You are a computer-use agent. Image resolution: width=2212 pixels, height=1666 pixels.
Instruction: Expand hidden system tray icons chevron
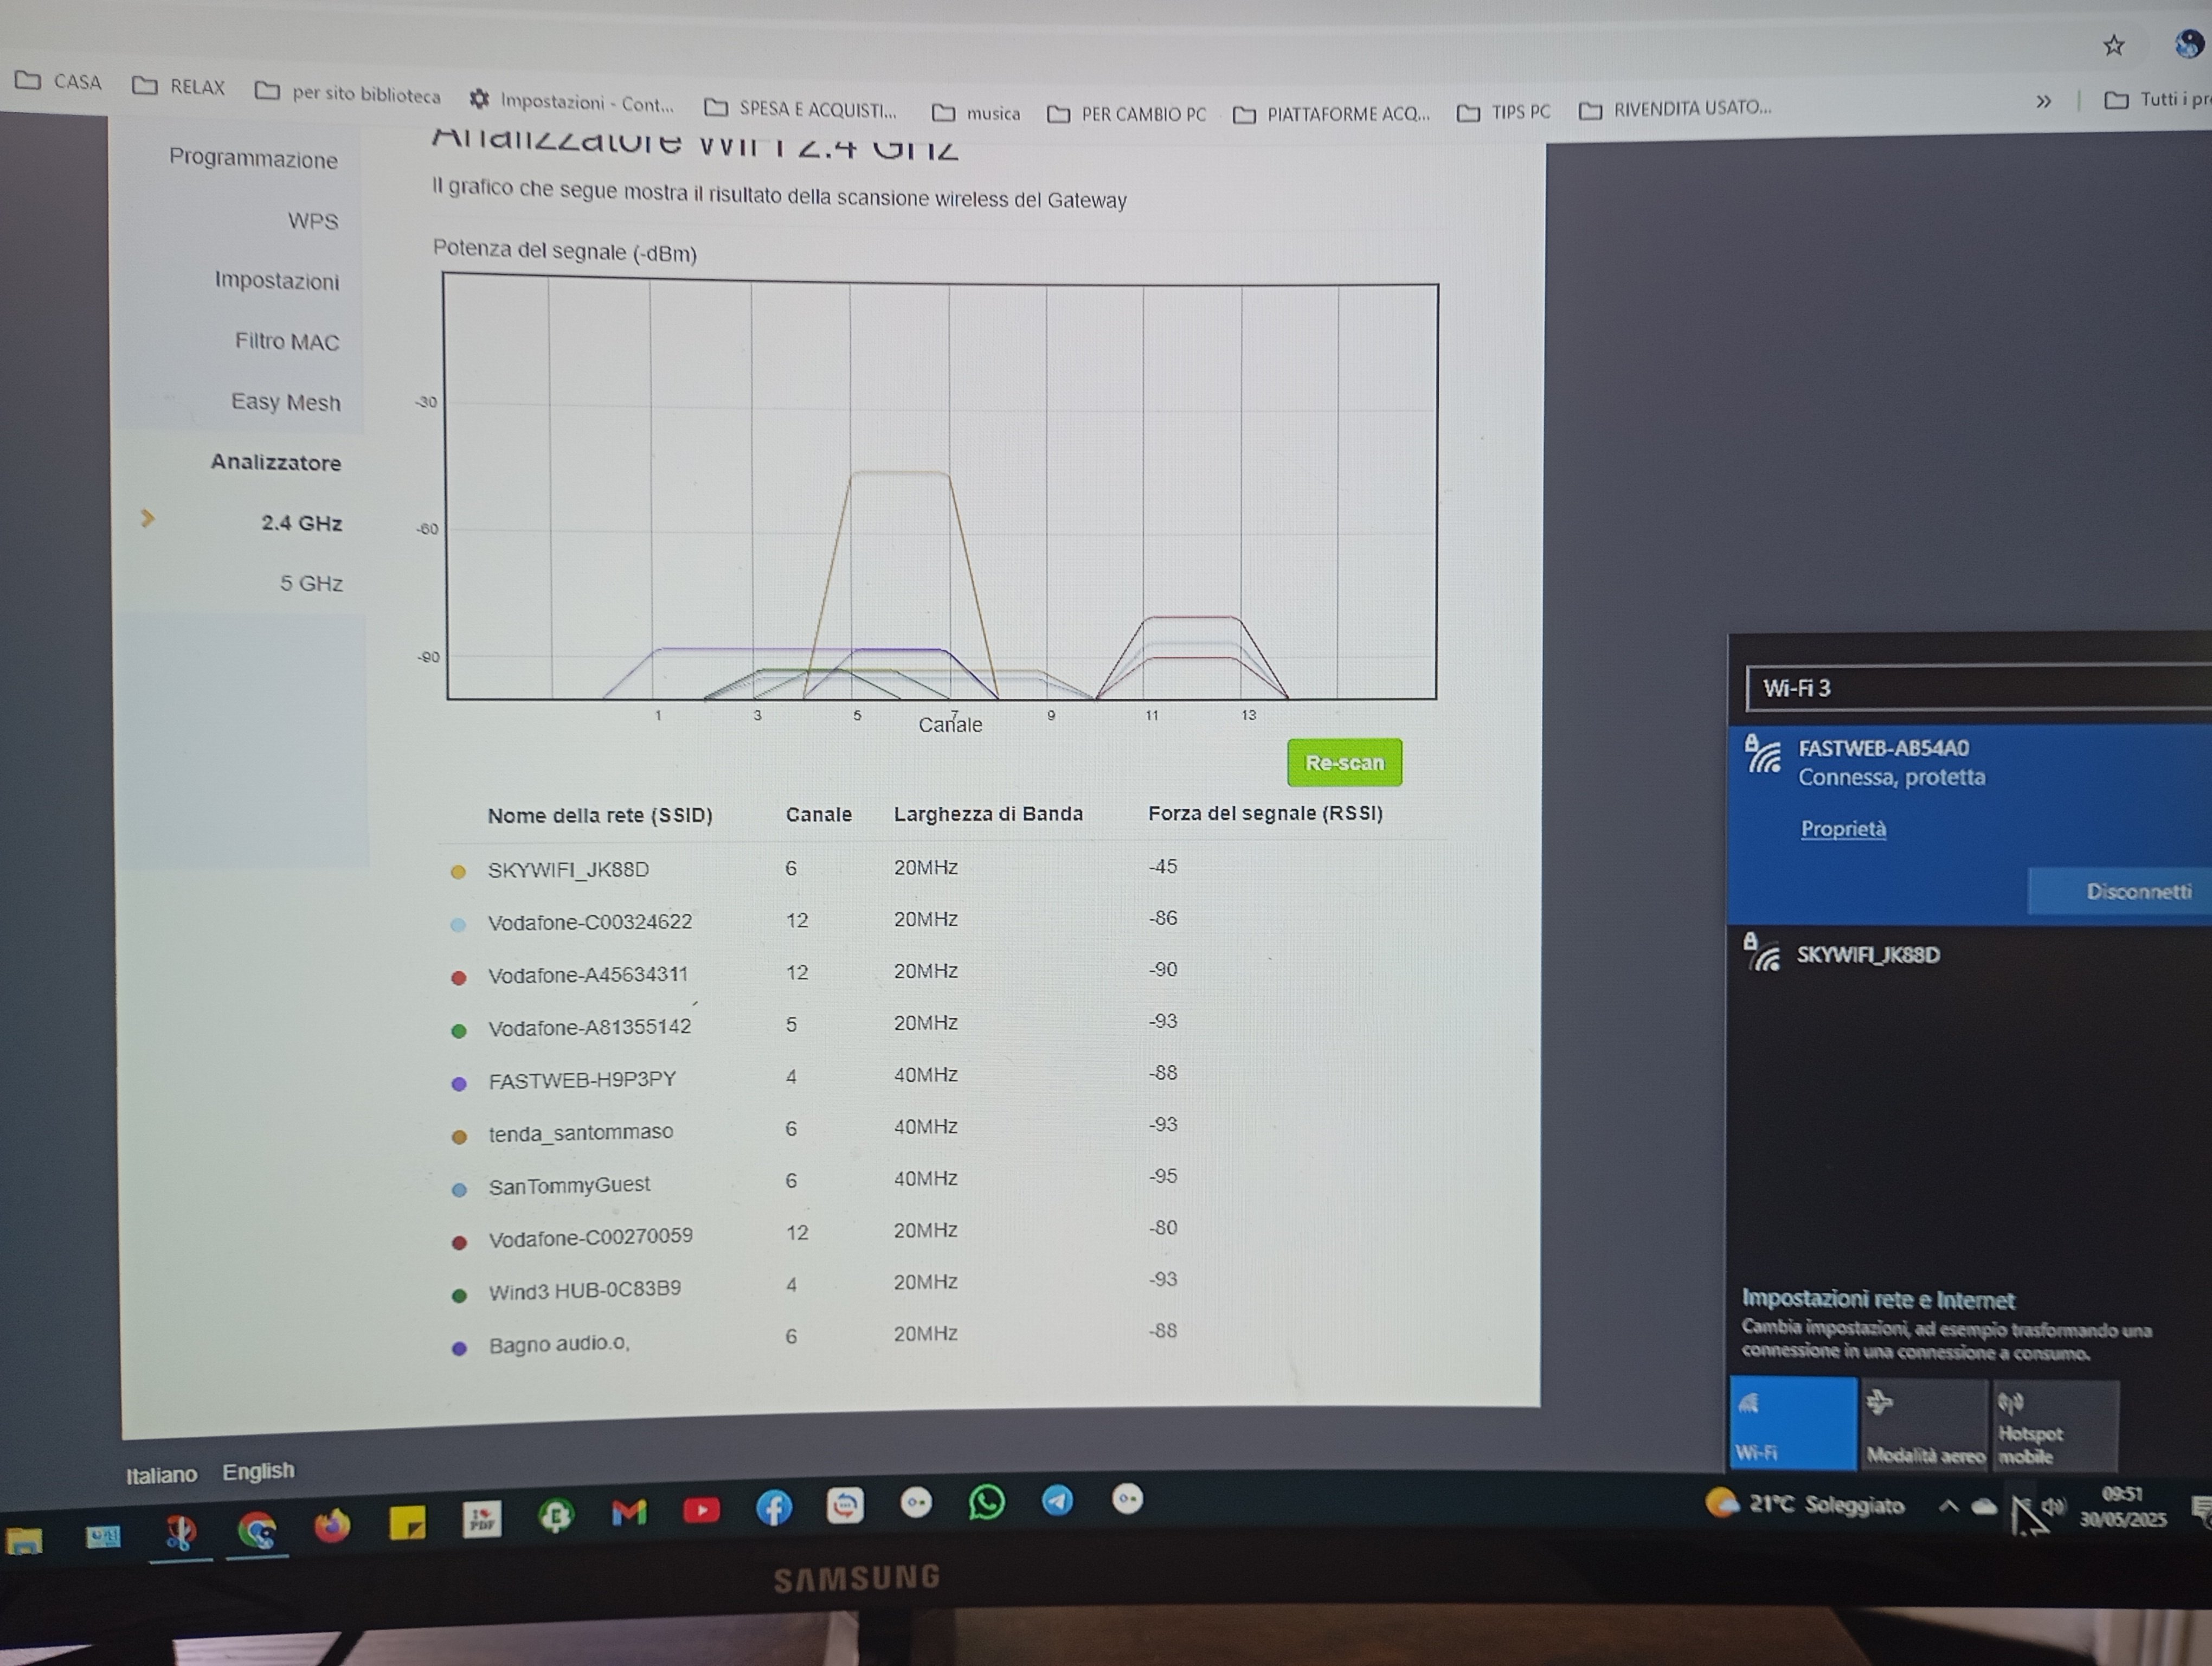click(1948, 1505)
